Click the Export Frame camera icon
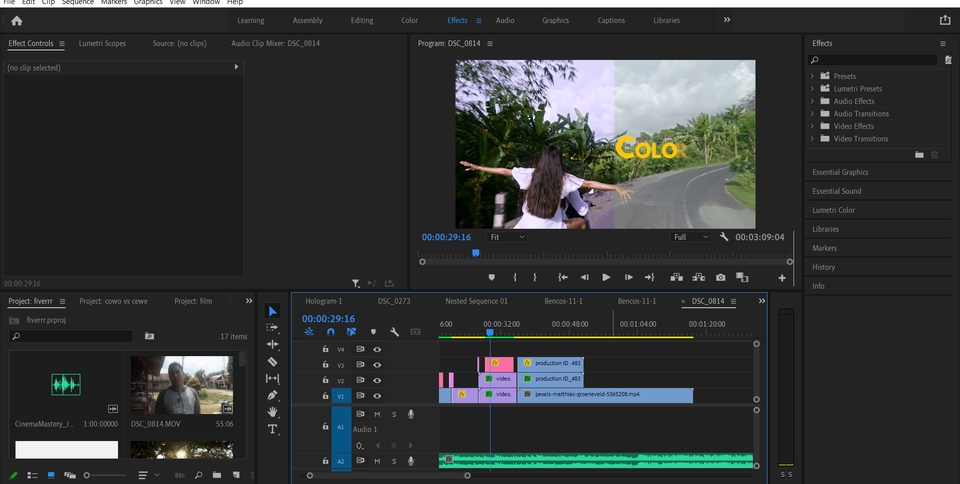This screenshot has height=484, width=960. click(x=721, y=277)
